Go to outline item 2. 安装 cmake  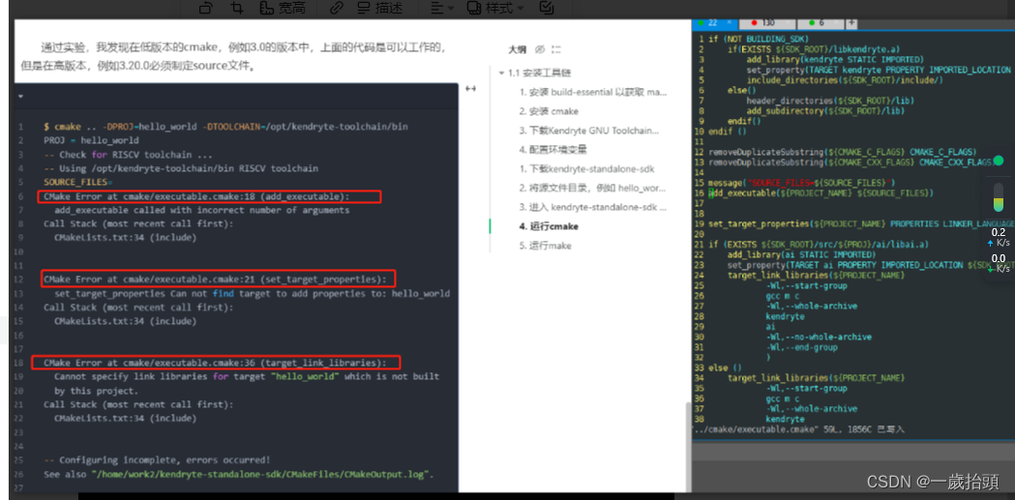tap(549, 111)
